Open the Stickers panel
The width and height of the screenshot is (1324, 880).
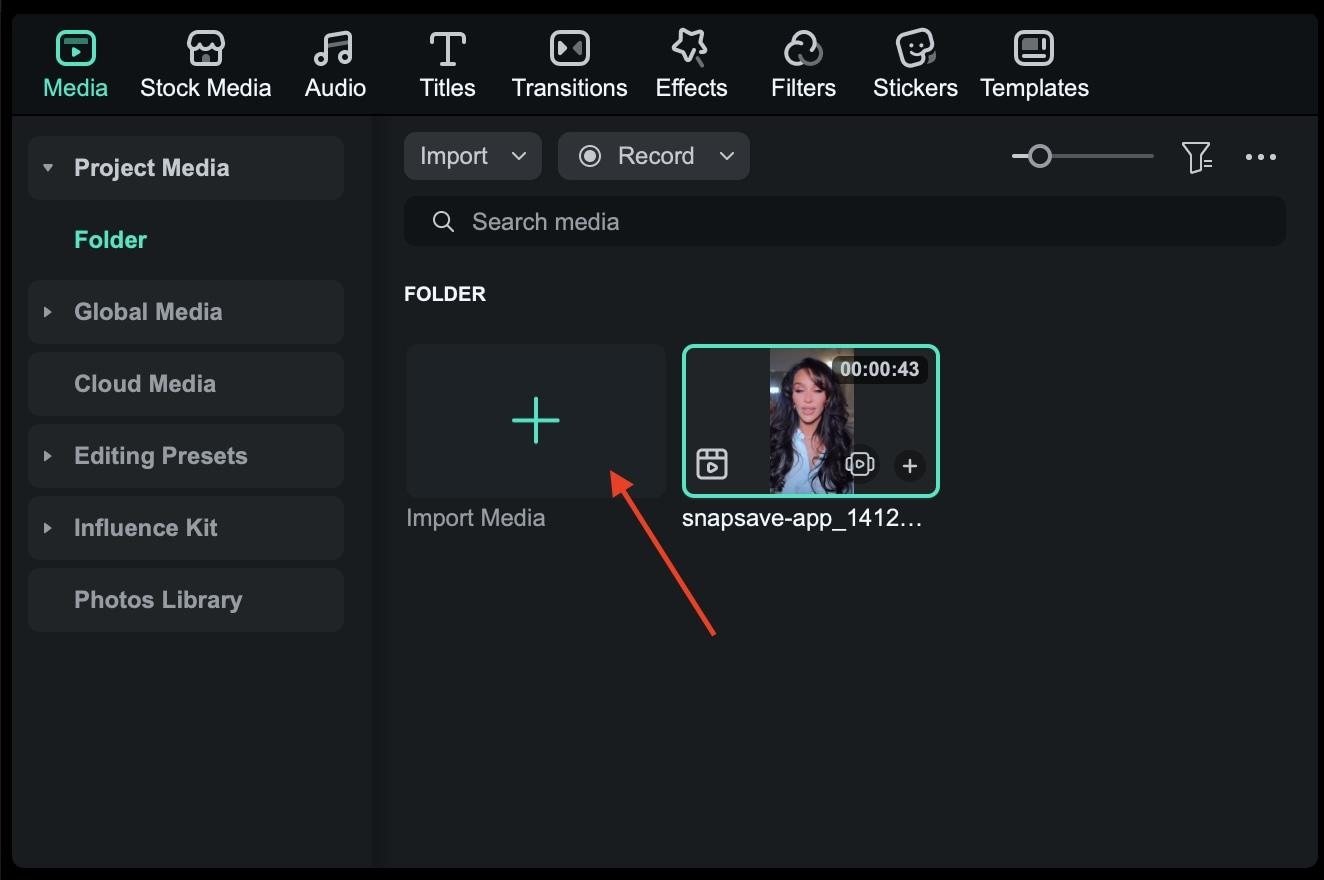tap(913, 62)
